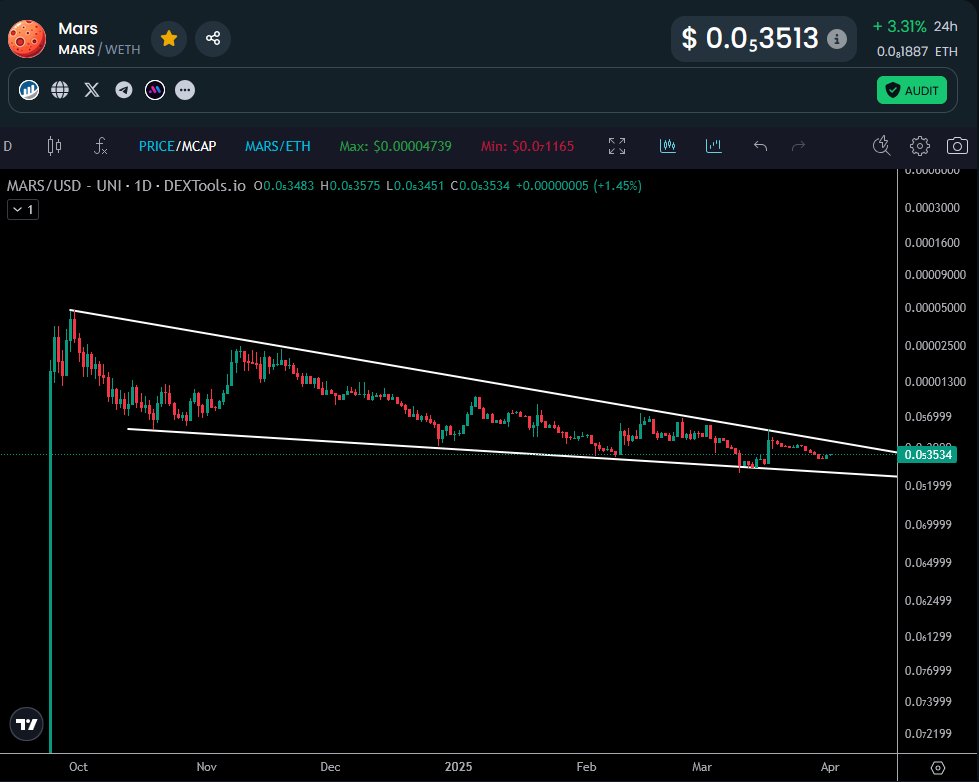Screen dimensions: 979x782
Task: Show more links with ellipsis icon
Action: click(185, 90)
